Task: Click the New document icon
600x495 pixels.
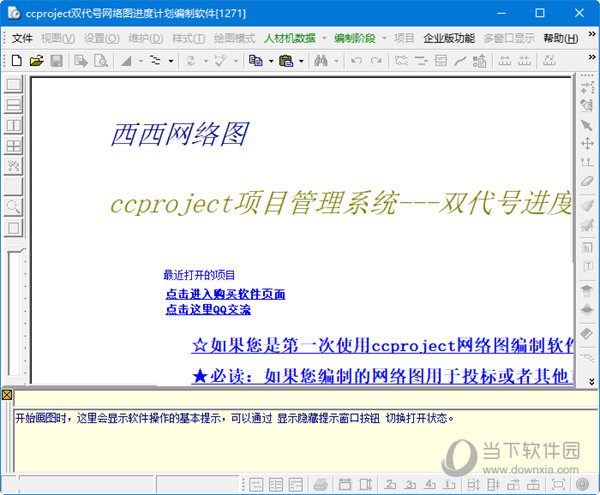Action: point(17,60)
